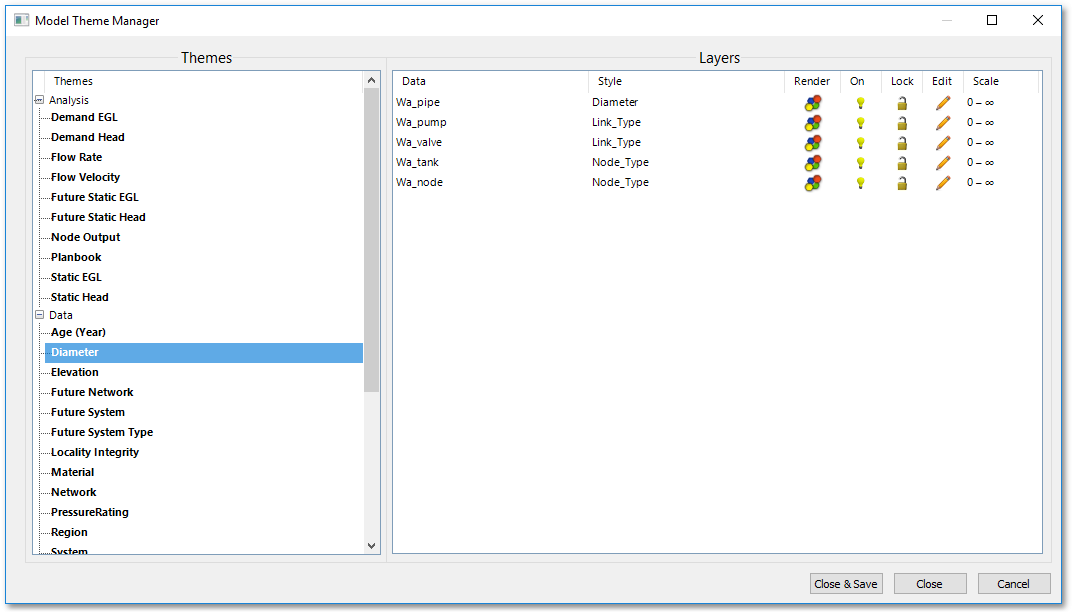
Task: Maximize the Model Theme Manager window
Action: [x=992, y=21]
